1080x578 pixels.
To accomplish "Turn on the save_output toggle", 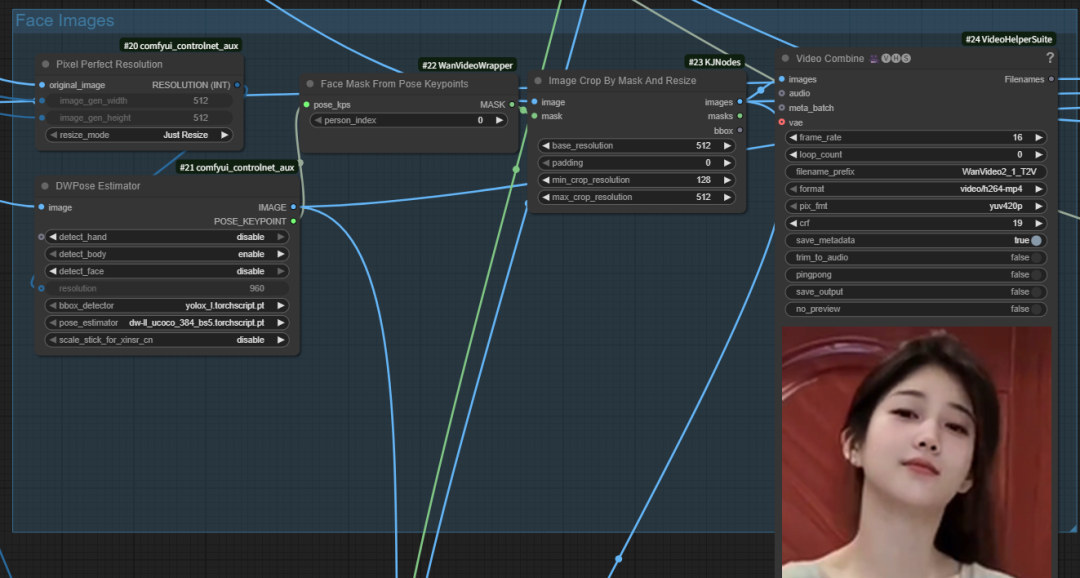I will tap(1036, 292).
